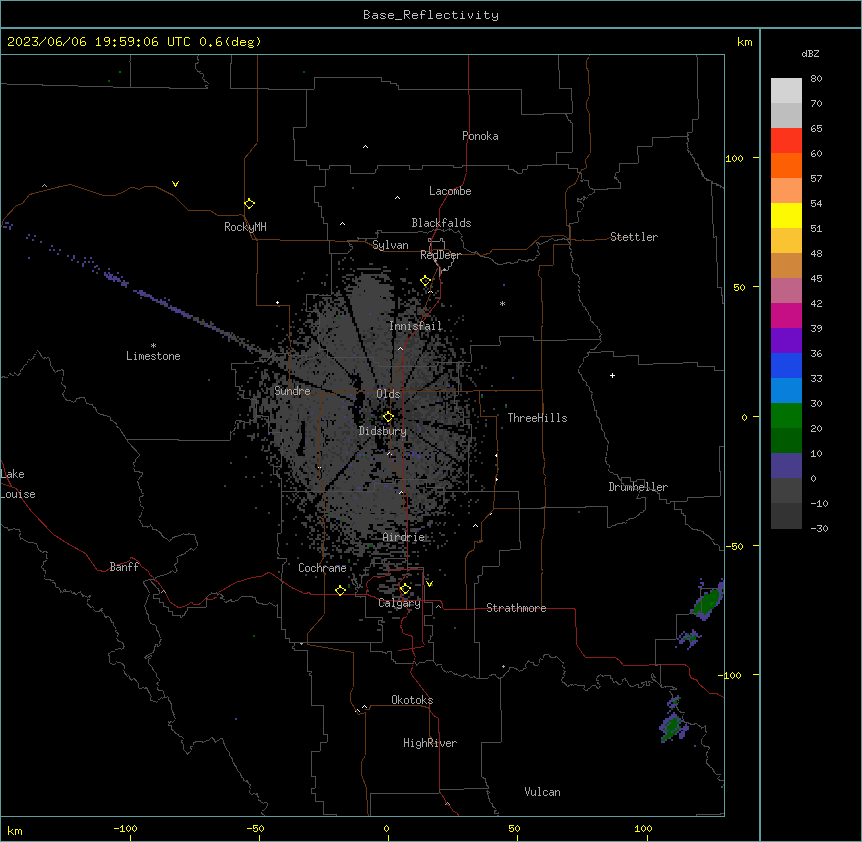The image size is (862, 842).
Task: Click the Stettler city label
Action: click(x=634, y=237)
